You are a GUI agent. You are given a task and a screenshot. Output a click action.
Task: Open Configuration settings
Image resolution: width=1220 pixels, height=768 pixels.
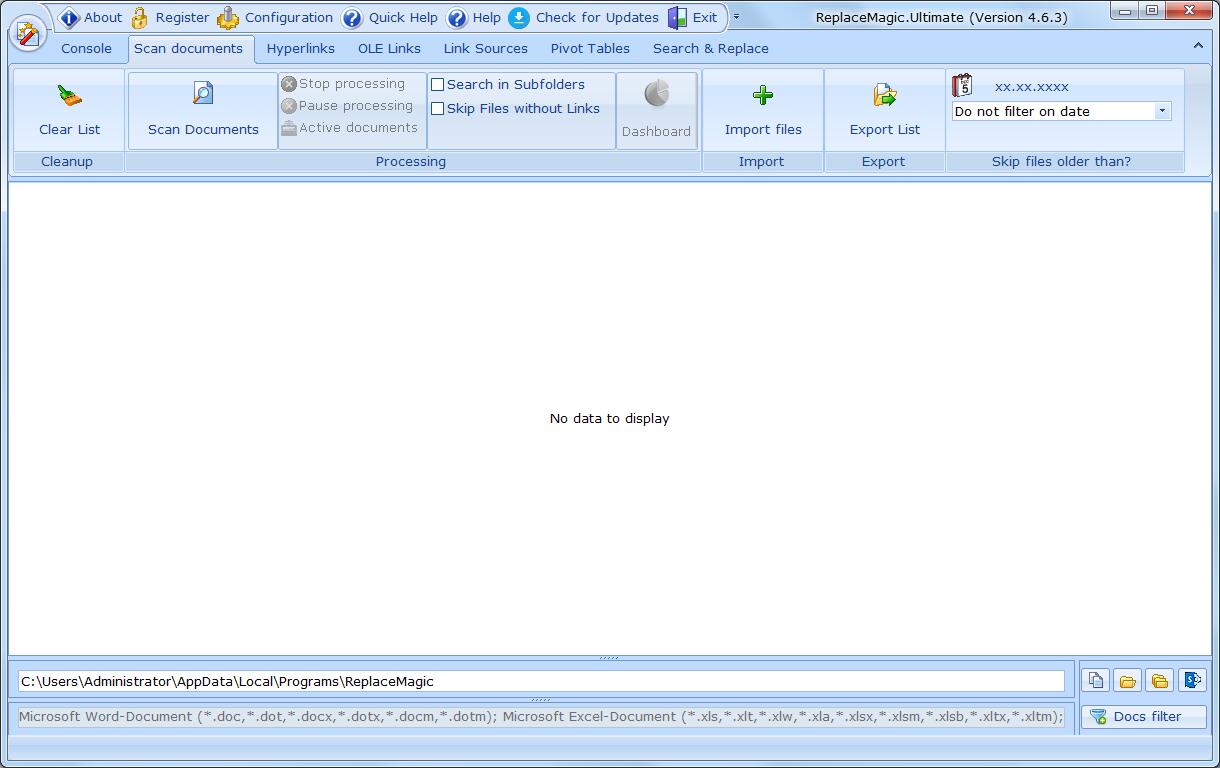pyautogui.click(x=276, y=17)
